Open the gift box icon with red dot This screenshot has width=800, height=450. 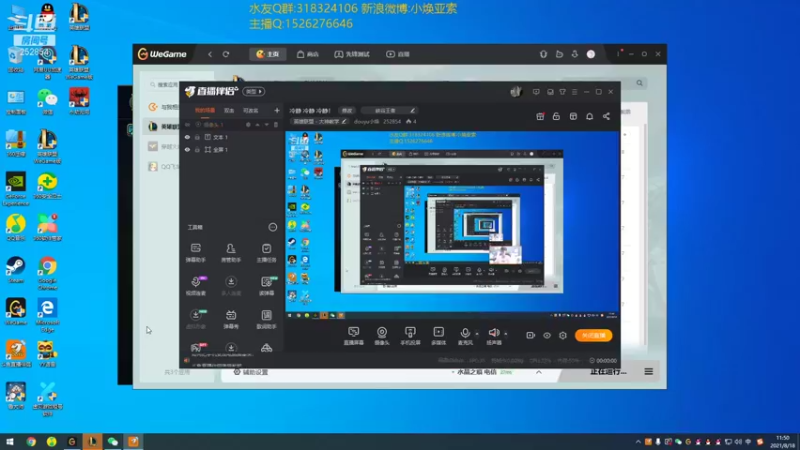540,116
